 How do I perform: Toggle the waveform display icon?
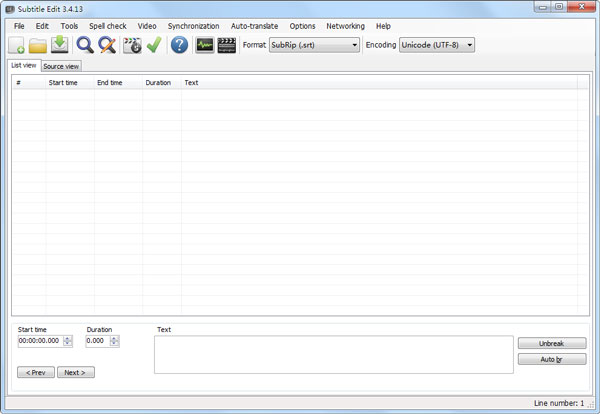pos(205,45)
